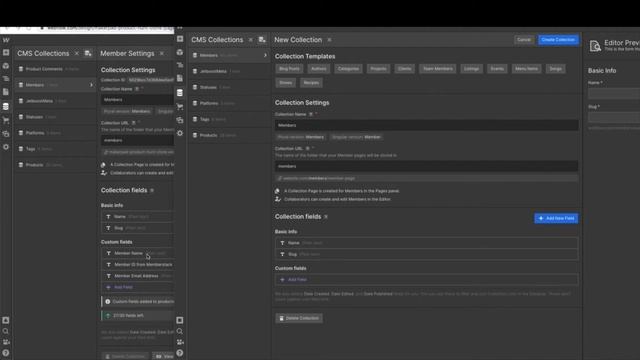The height and width of the screenshot is (360, 640).
Task: Click Cancel in New Collection header
Action: tap(524, 40)
